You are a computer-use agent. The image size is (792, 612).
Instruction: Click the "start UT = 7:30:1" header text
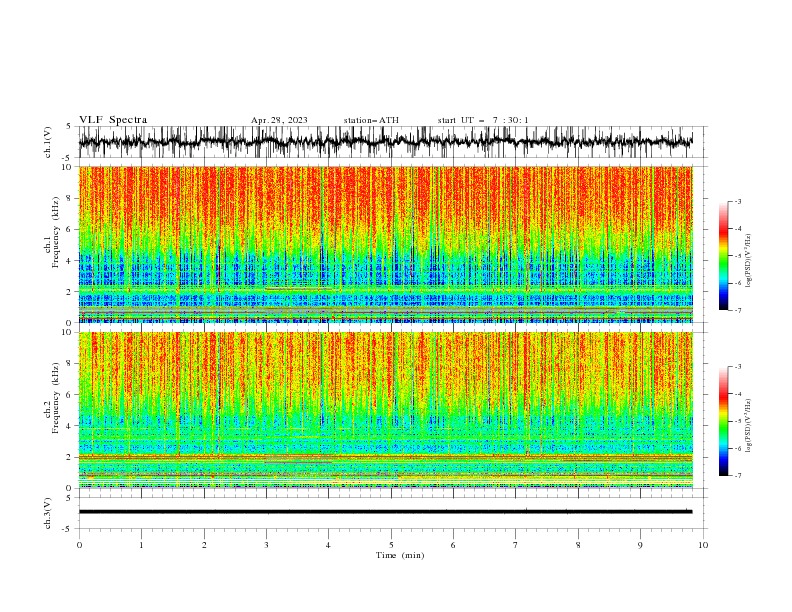coord(483,120)
